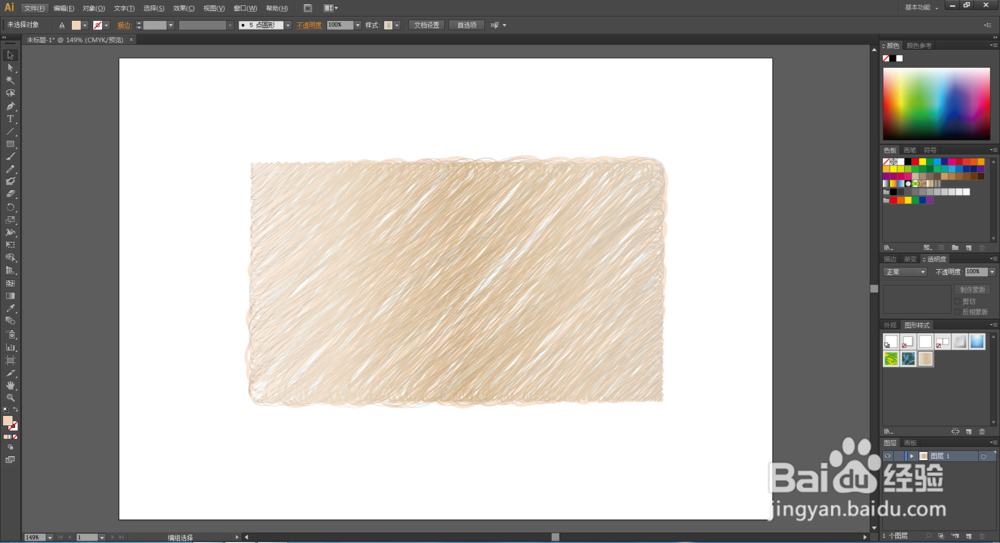Select the Artboard tool

(x=10, y=361)
